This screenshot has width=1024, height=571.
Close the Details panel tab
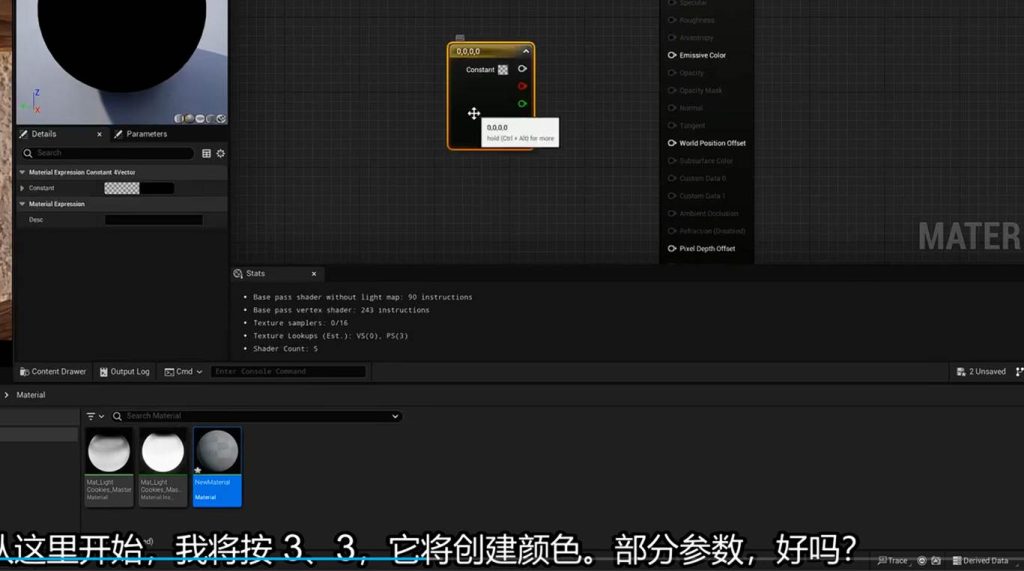(99, 134)
